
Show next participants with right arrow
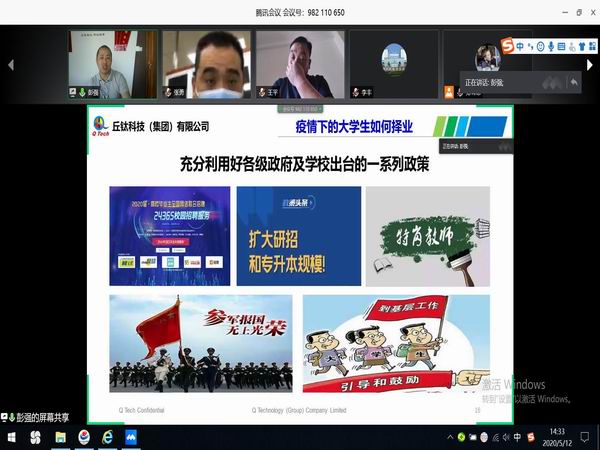590,65
